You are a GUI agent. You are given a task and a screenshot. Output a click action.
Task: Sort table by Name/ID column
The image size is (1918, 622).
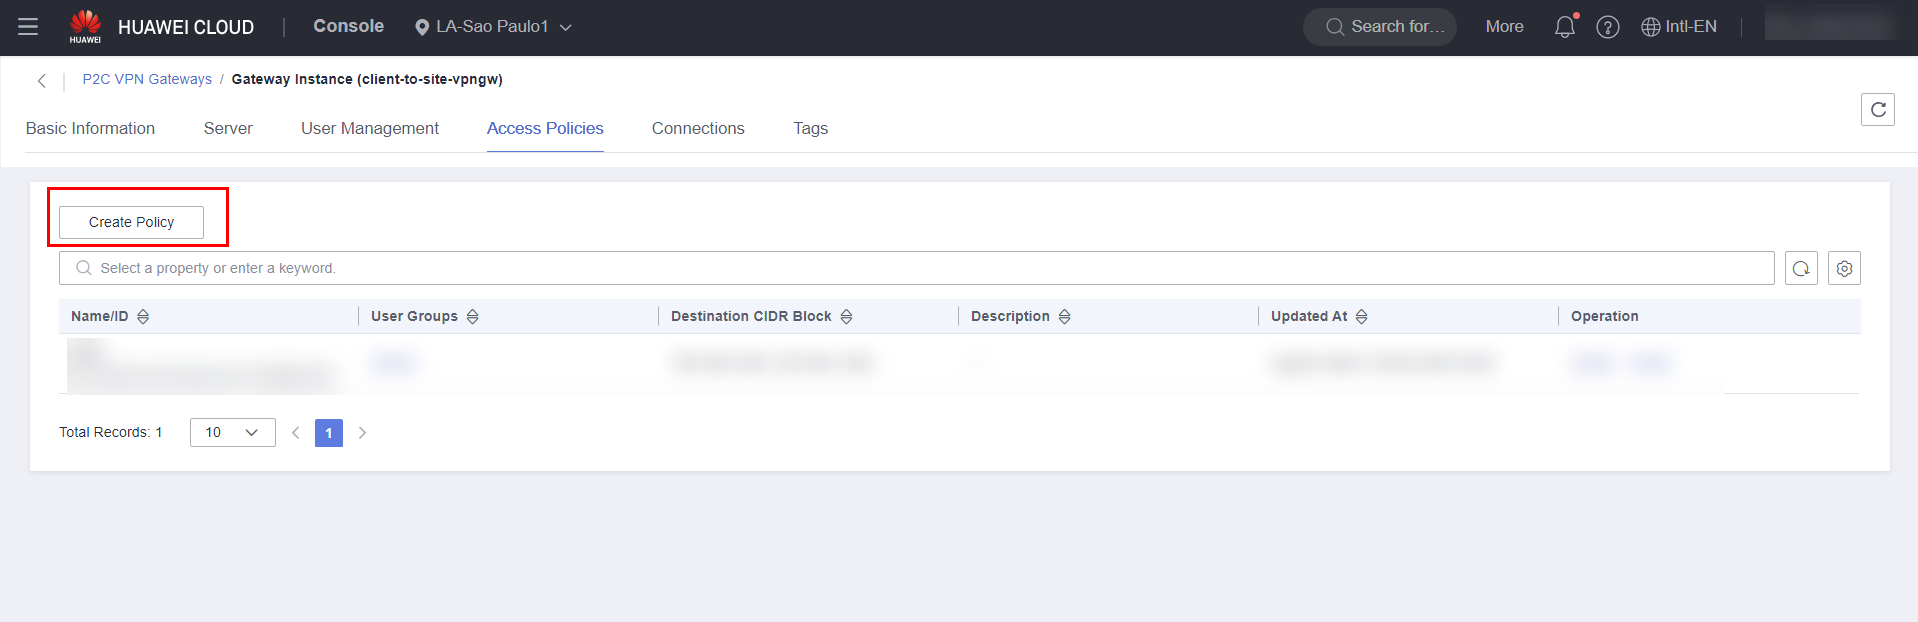point(143,316)
